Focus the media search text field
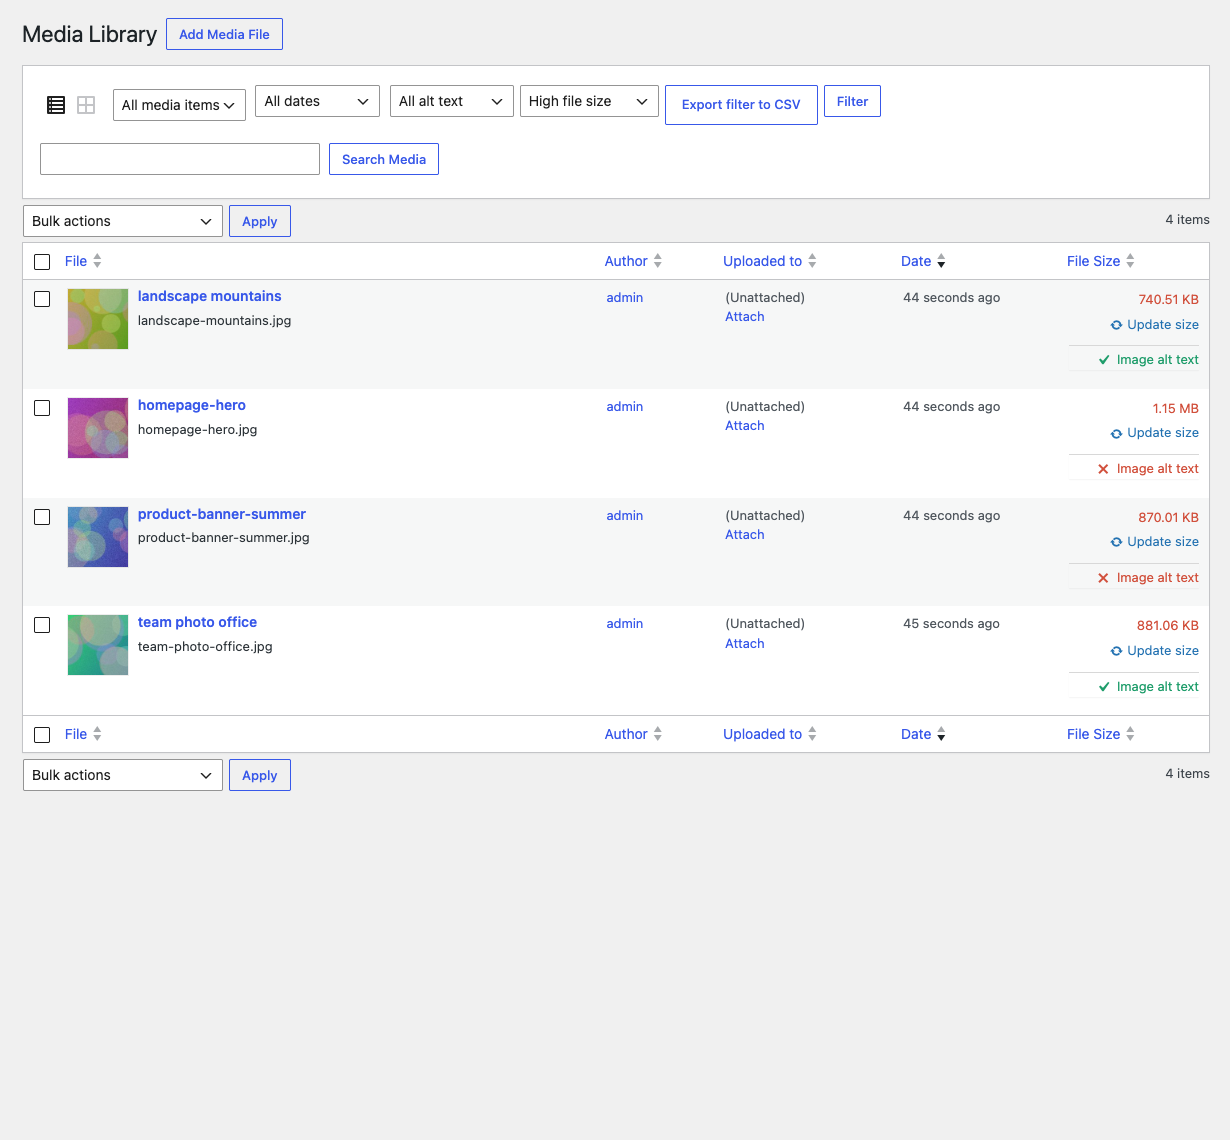The width and height of the screenshot is (1230, 1140). click(x=180, y=159)
